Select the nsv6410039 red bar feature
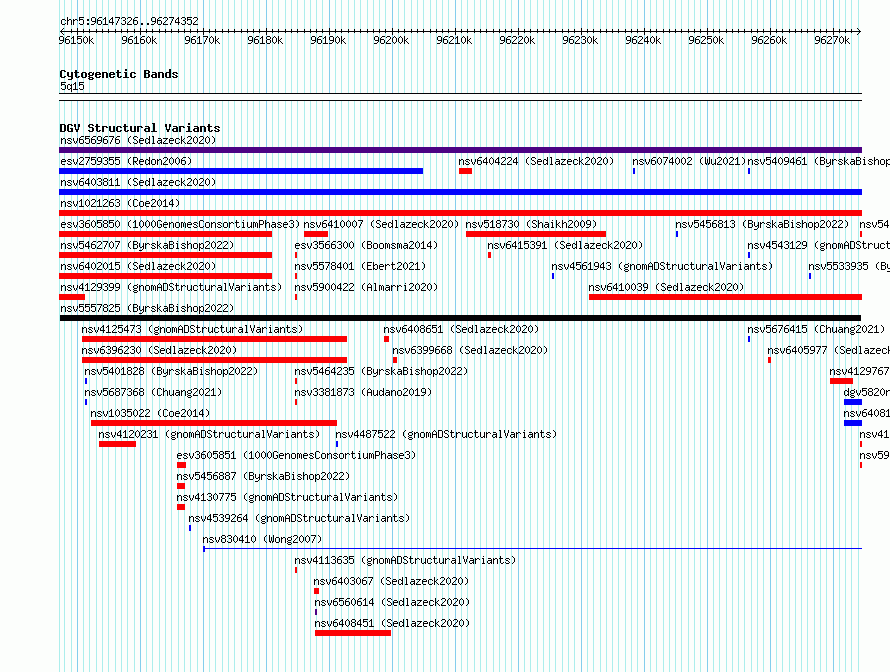 click(725, 297)
